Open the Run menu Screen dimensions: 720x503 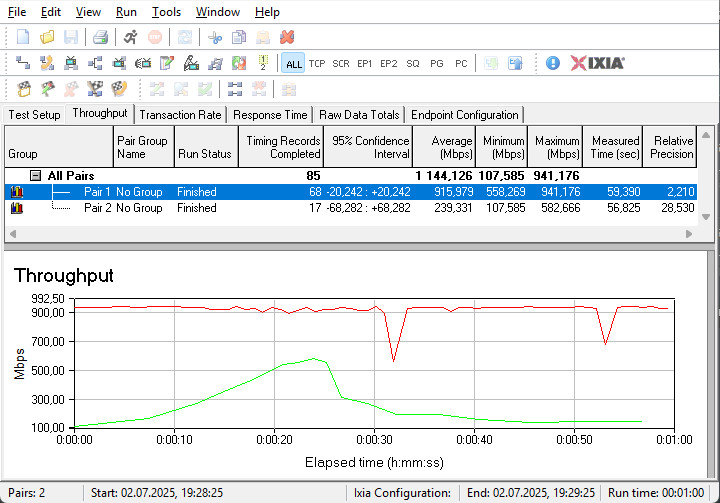click(x=126, y=12)
